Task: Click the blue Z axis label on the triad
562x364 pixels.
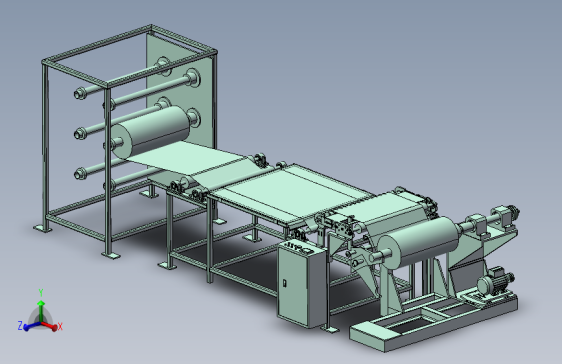Action: pos(20,326)
